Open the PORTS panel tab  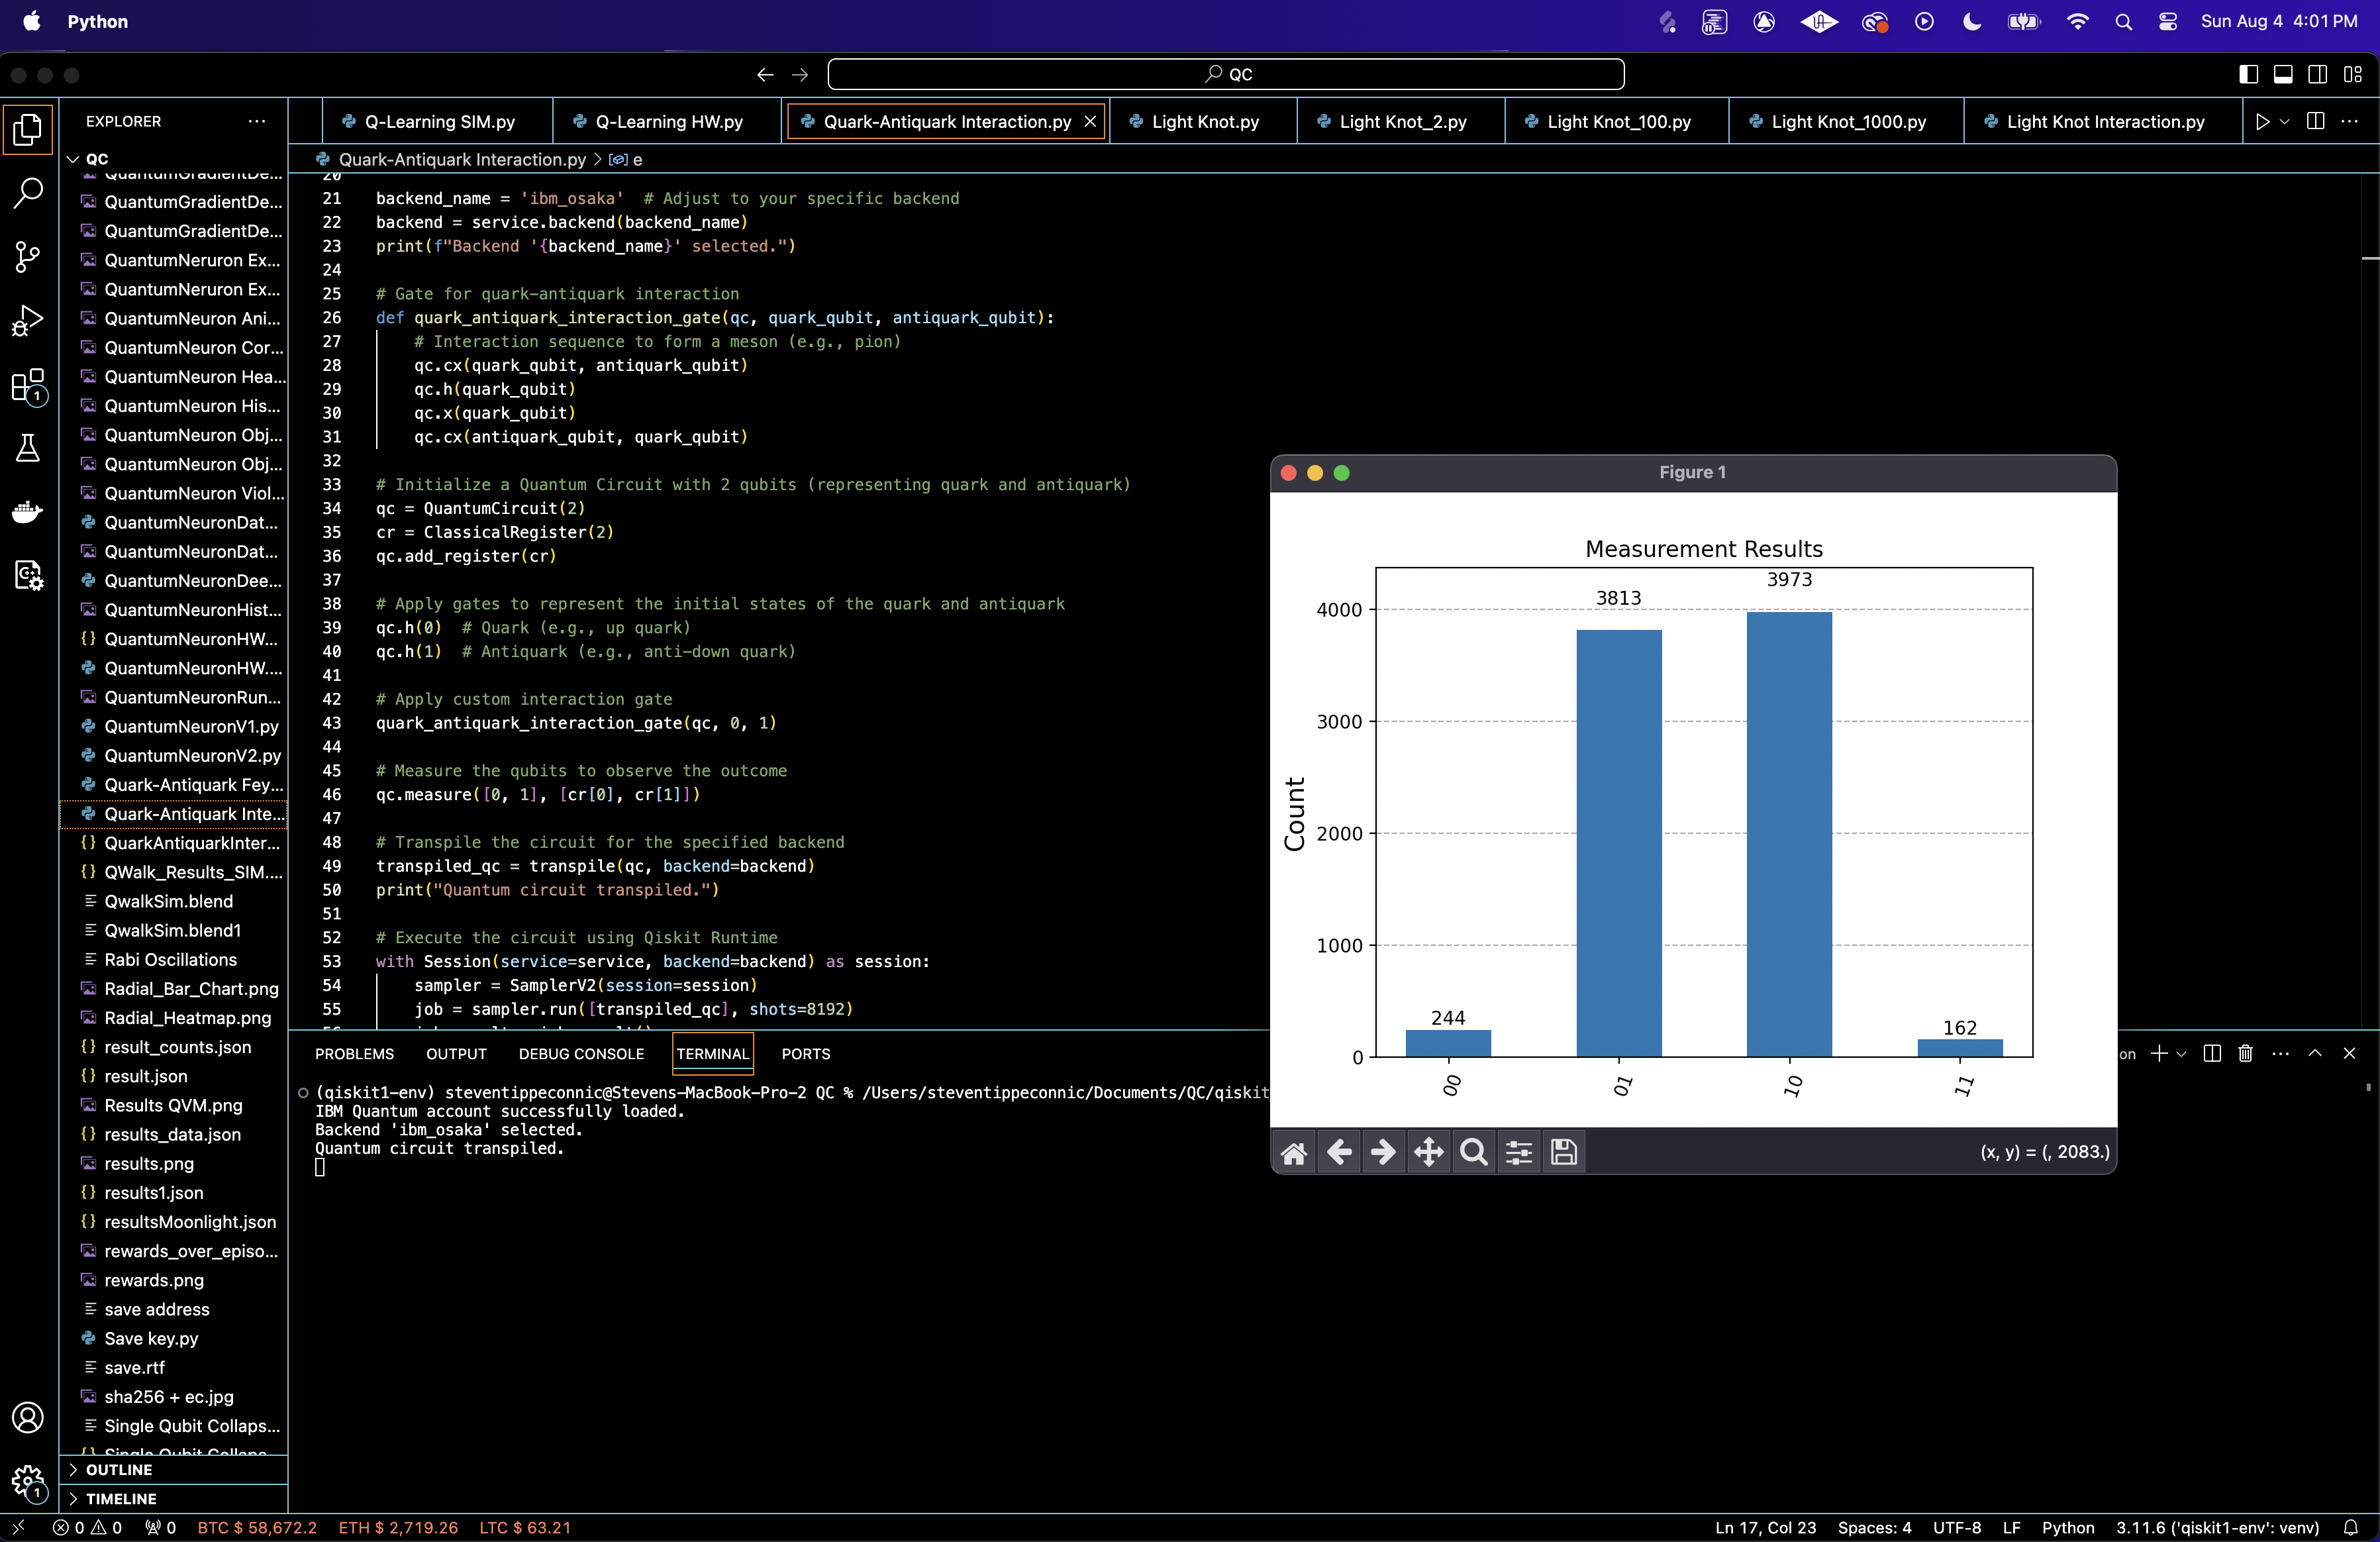point(805,1054)
